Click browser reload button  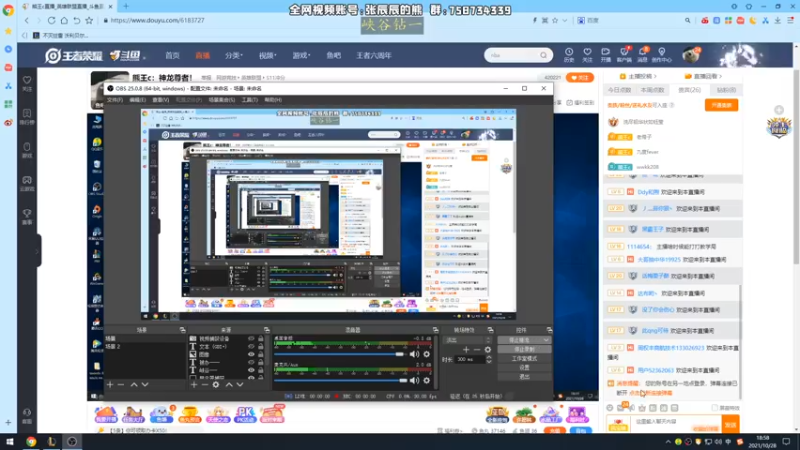(52, 20)
